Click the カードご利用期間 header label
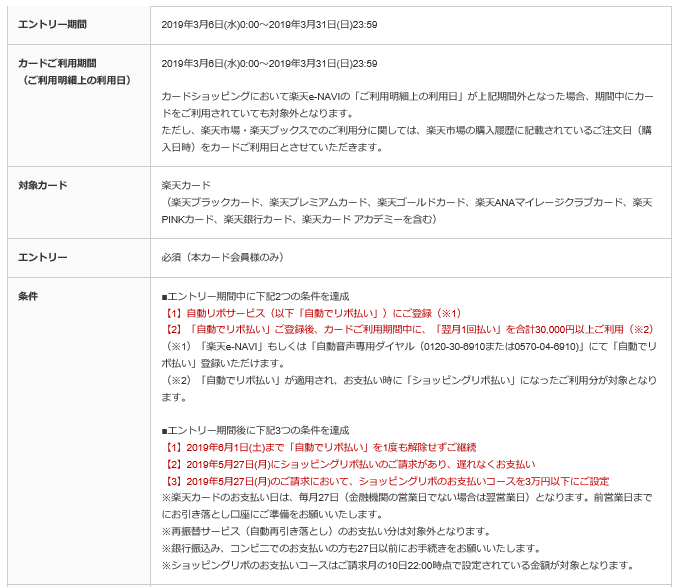The width and height of the screenshot is (681, 587). tap(57, 63)
